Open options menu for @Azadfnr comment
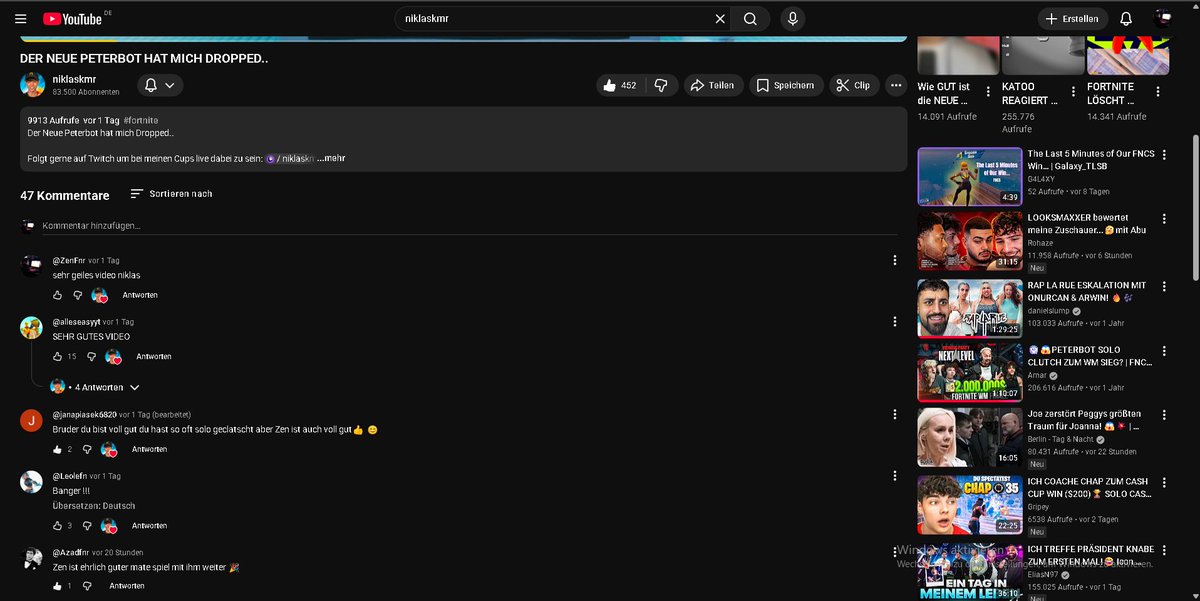The height and width of the screenshot is (601, 1200). pos(894,552)
